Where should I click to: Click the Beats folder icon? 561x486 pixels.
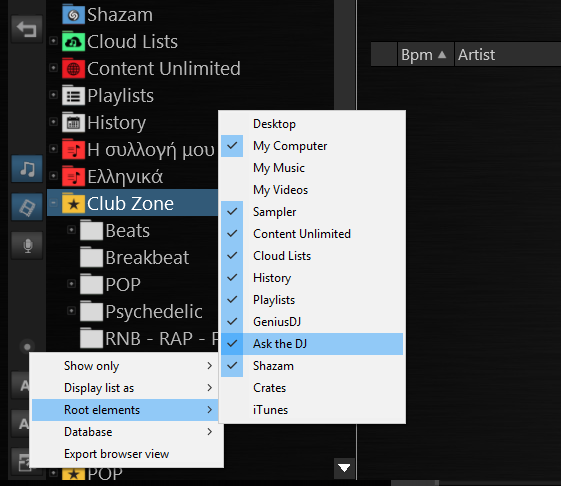point(92,230)
